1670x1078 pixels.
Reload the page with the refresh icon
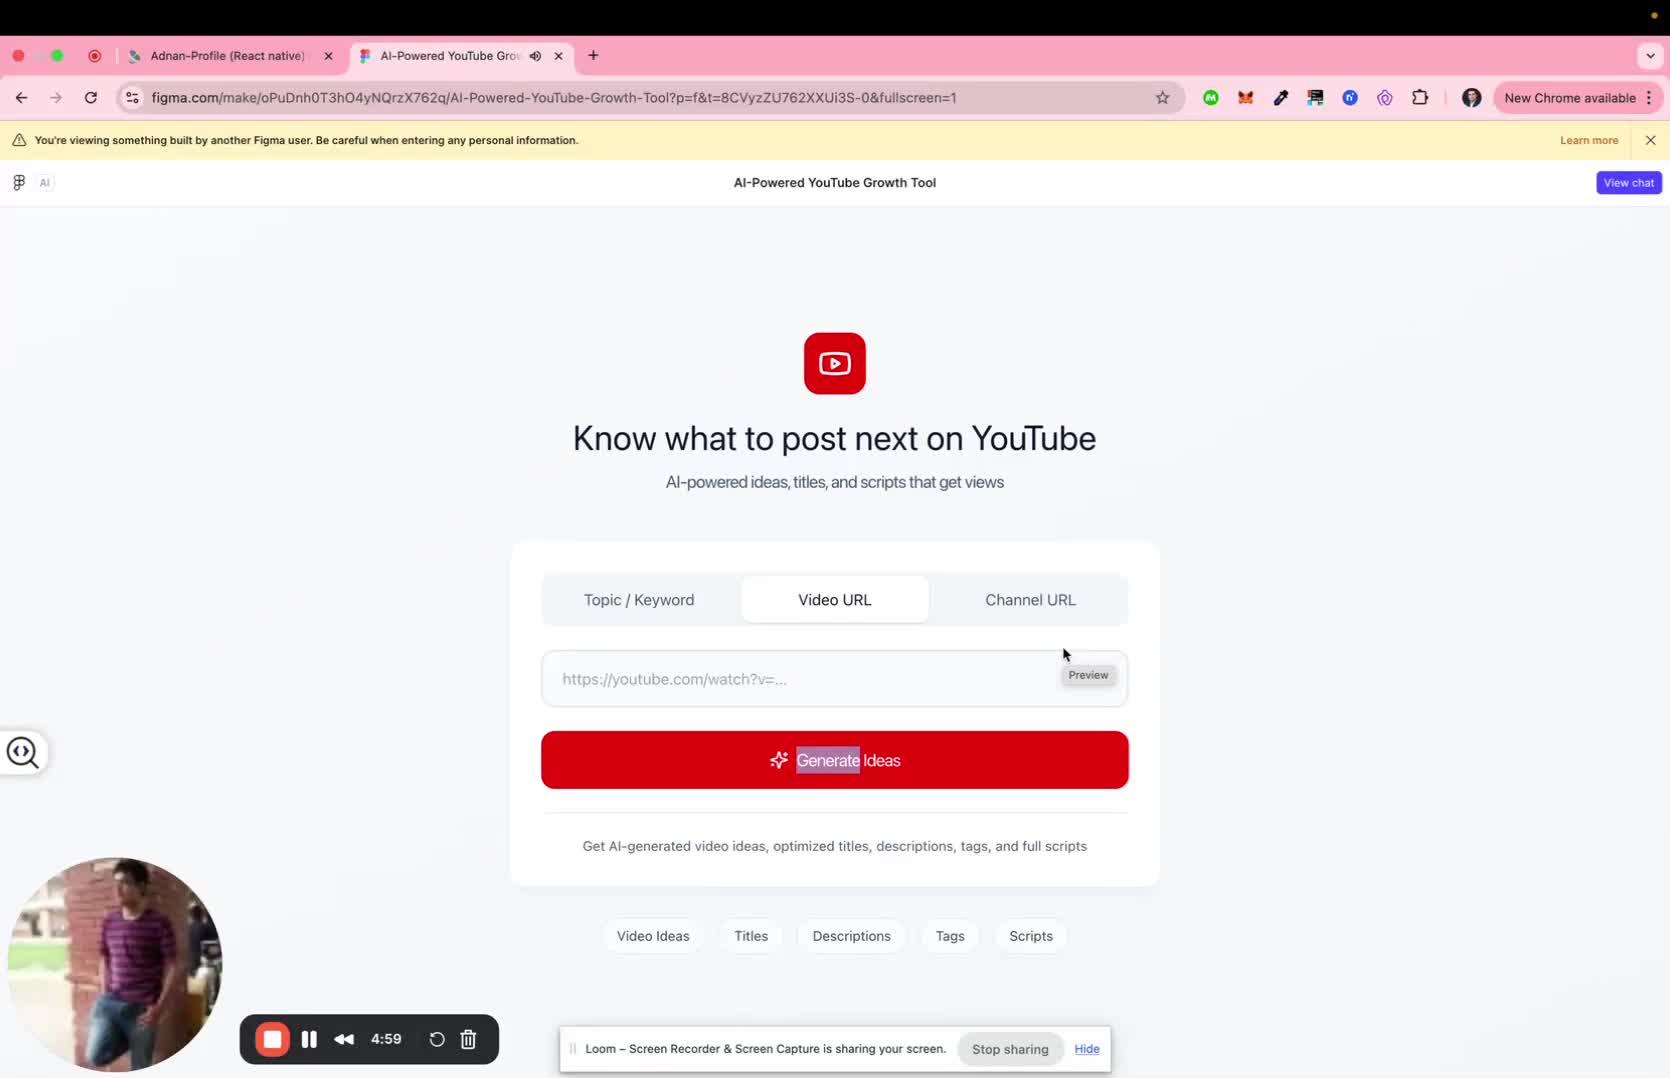pyautogui.click(x=91, y=98)
